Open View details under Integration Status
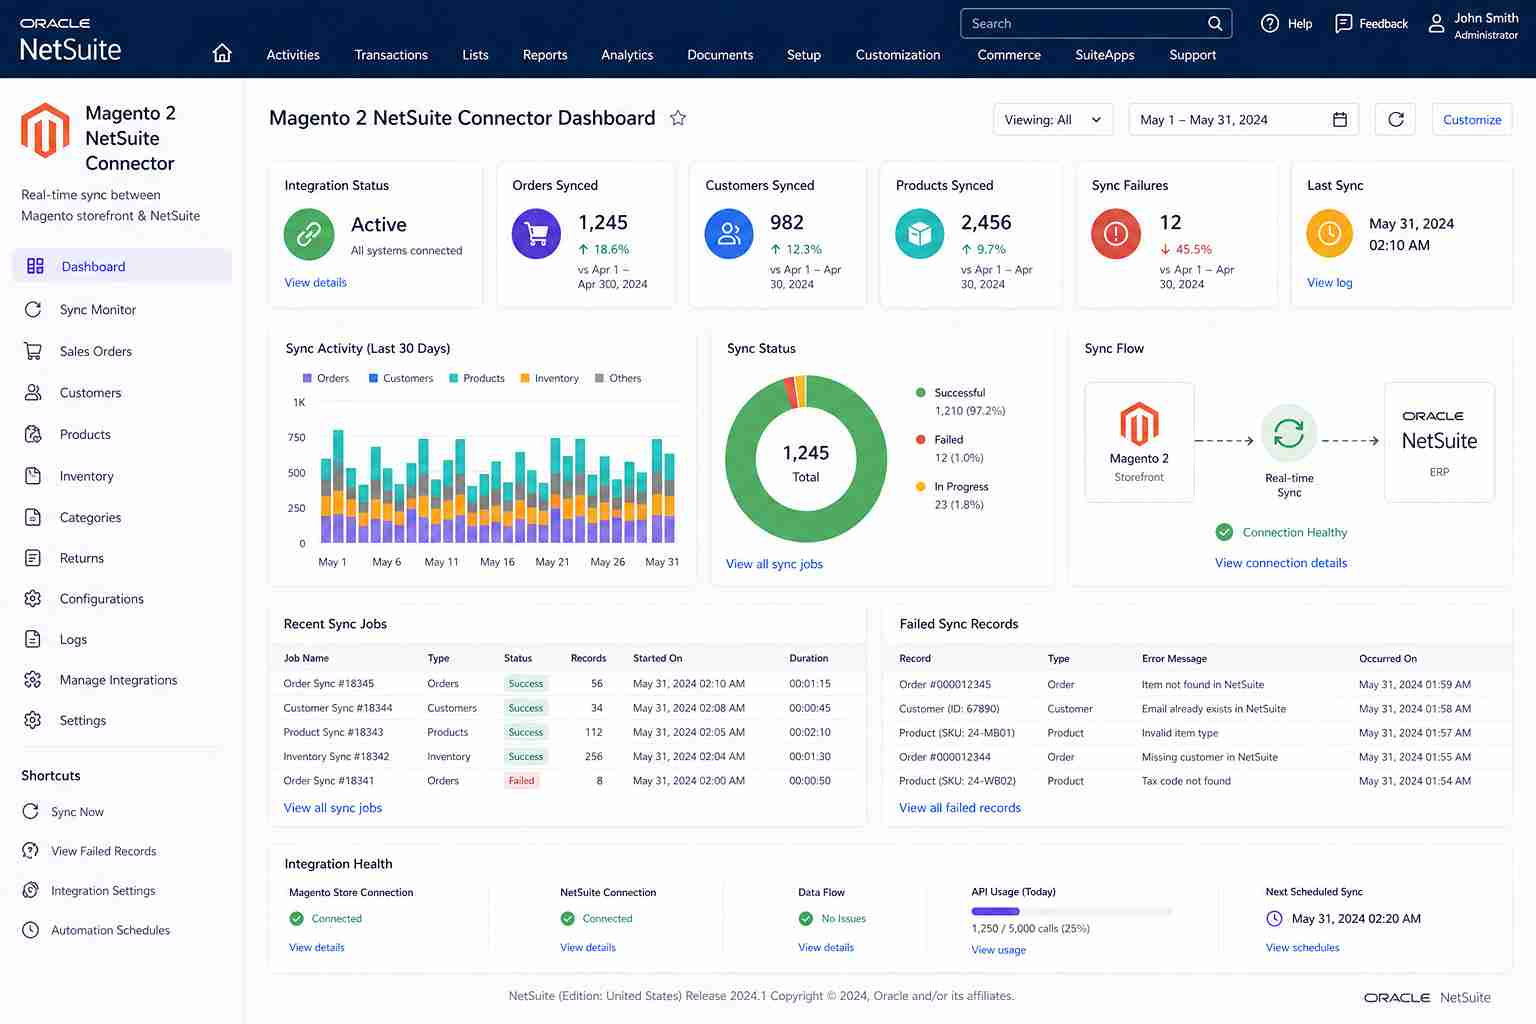The image size is (1536, 1024). (316, 283)
